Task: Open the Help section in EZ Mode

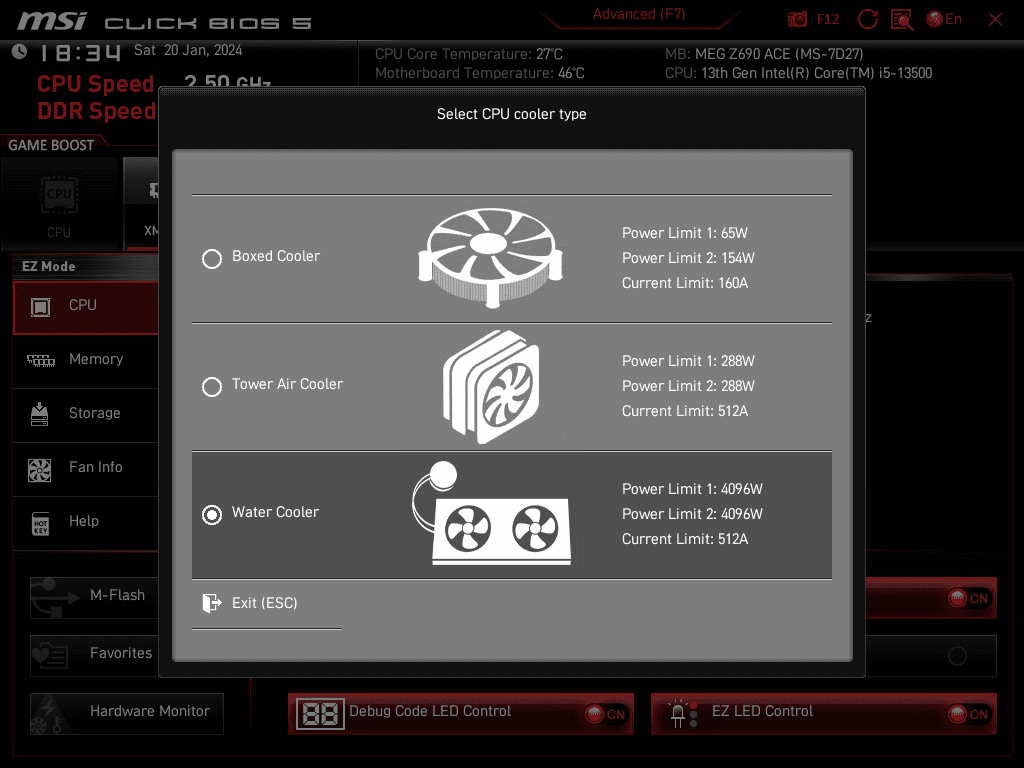Action: coord(86,523)
